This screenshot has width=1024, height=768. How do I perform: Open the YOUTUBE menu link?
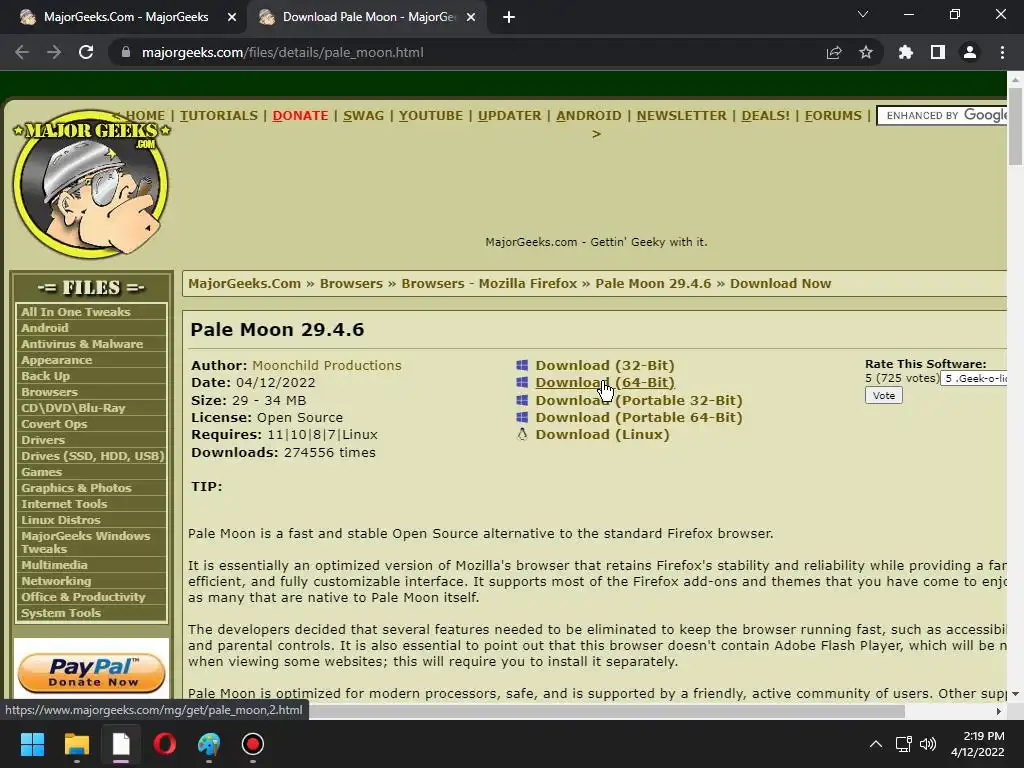coord(431,116)
